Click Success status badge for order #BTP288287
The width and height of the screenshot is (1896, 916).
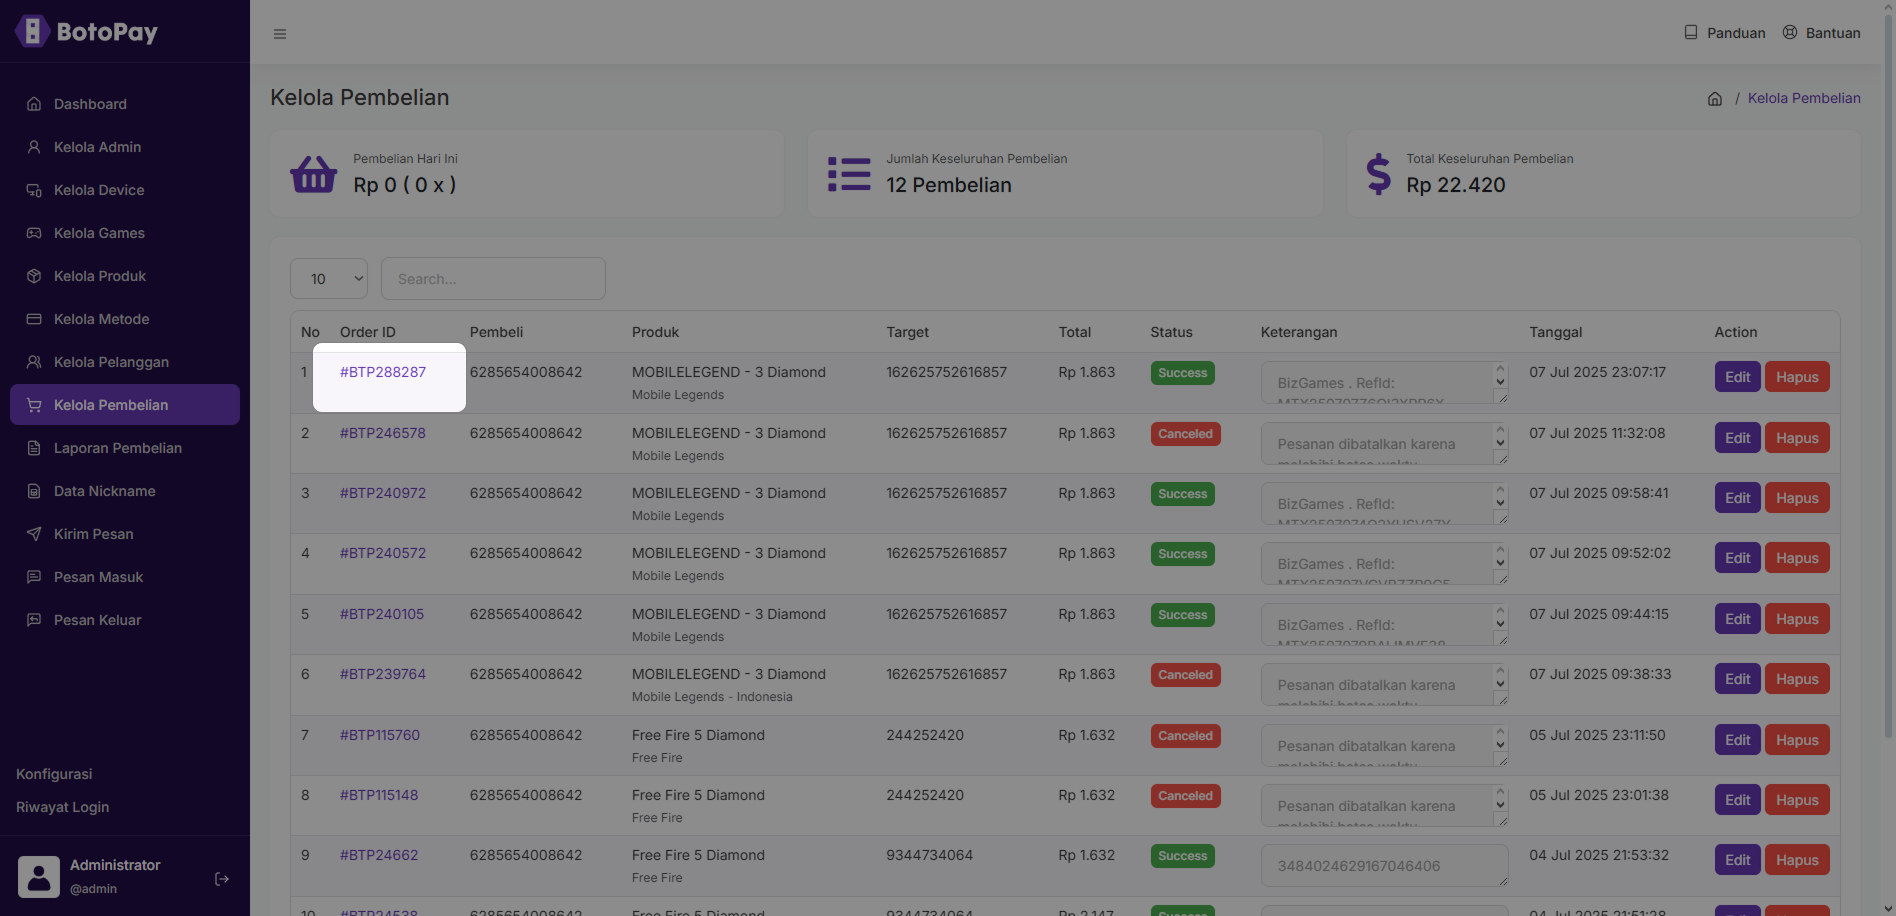(x=1183, y=373)
